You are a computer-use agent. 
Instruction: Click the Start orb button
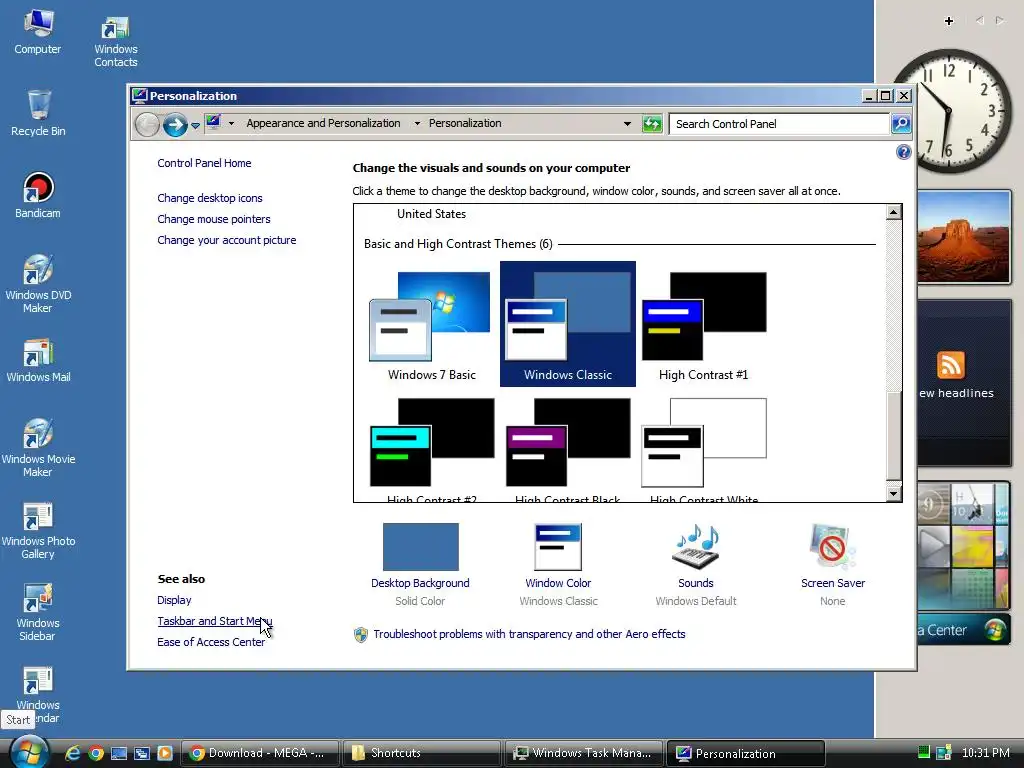point(29,752)
